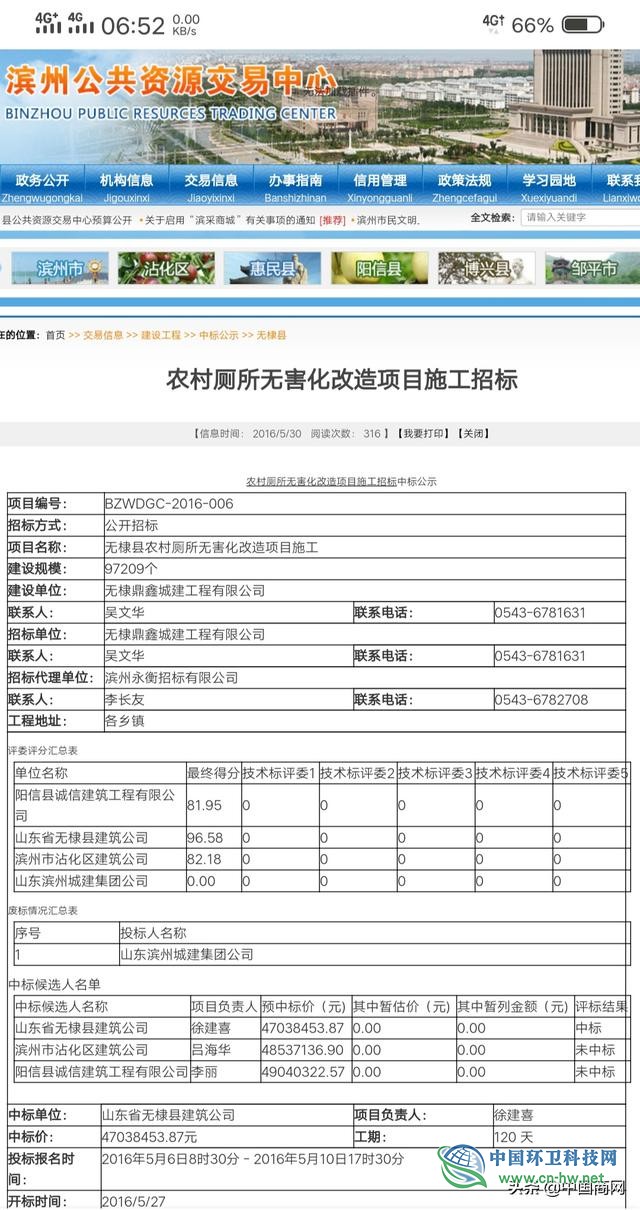
Task: Choose the 惠民县 region banner
Action: (272, 268)
